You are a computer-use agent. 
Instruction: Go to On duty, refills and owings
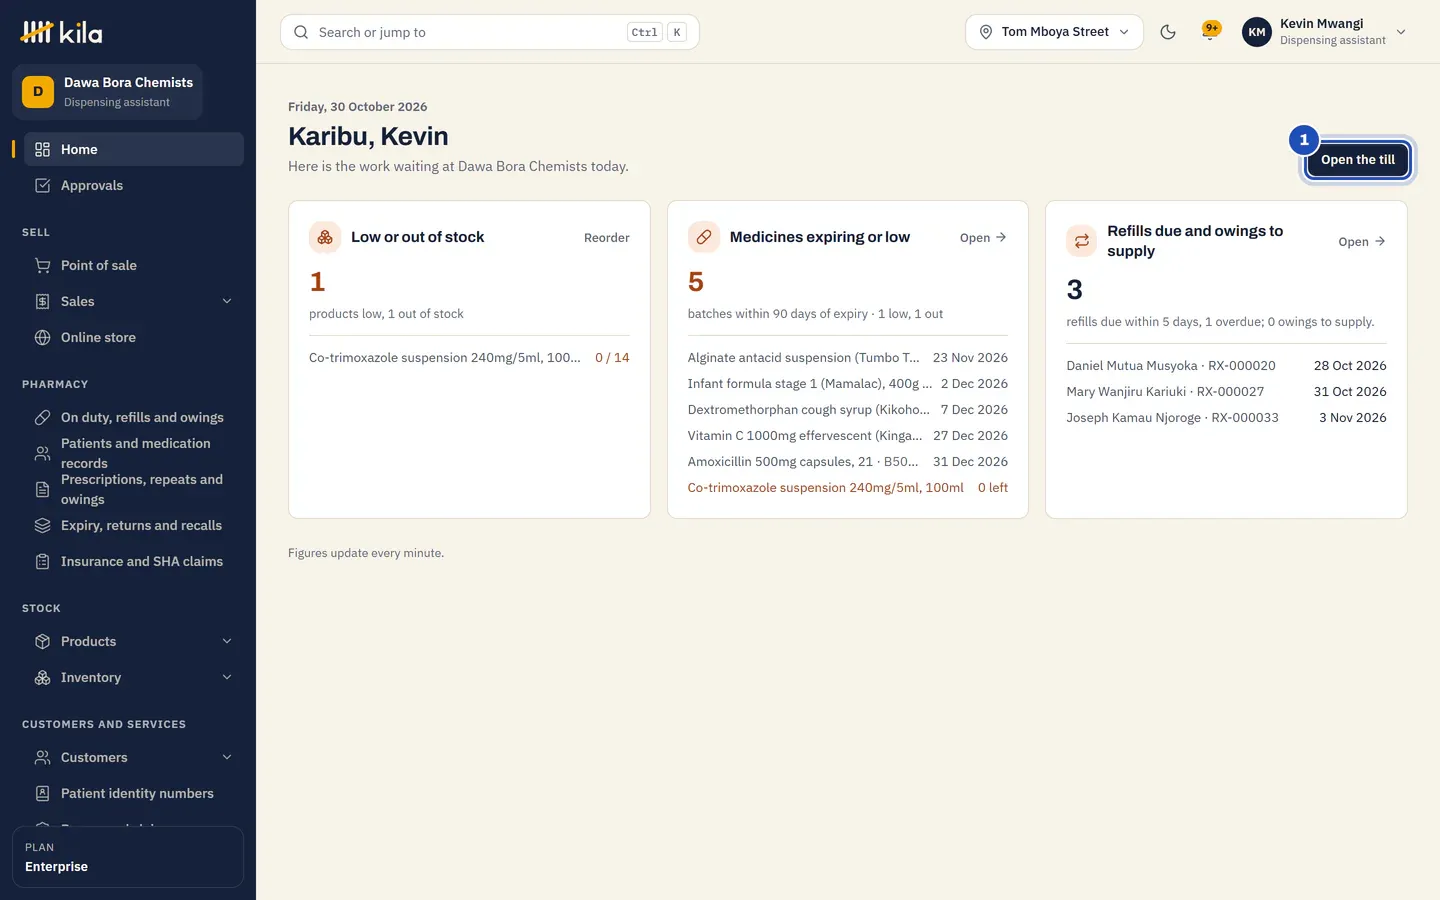click(134, 417)
